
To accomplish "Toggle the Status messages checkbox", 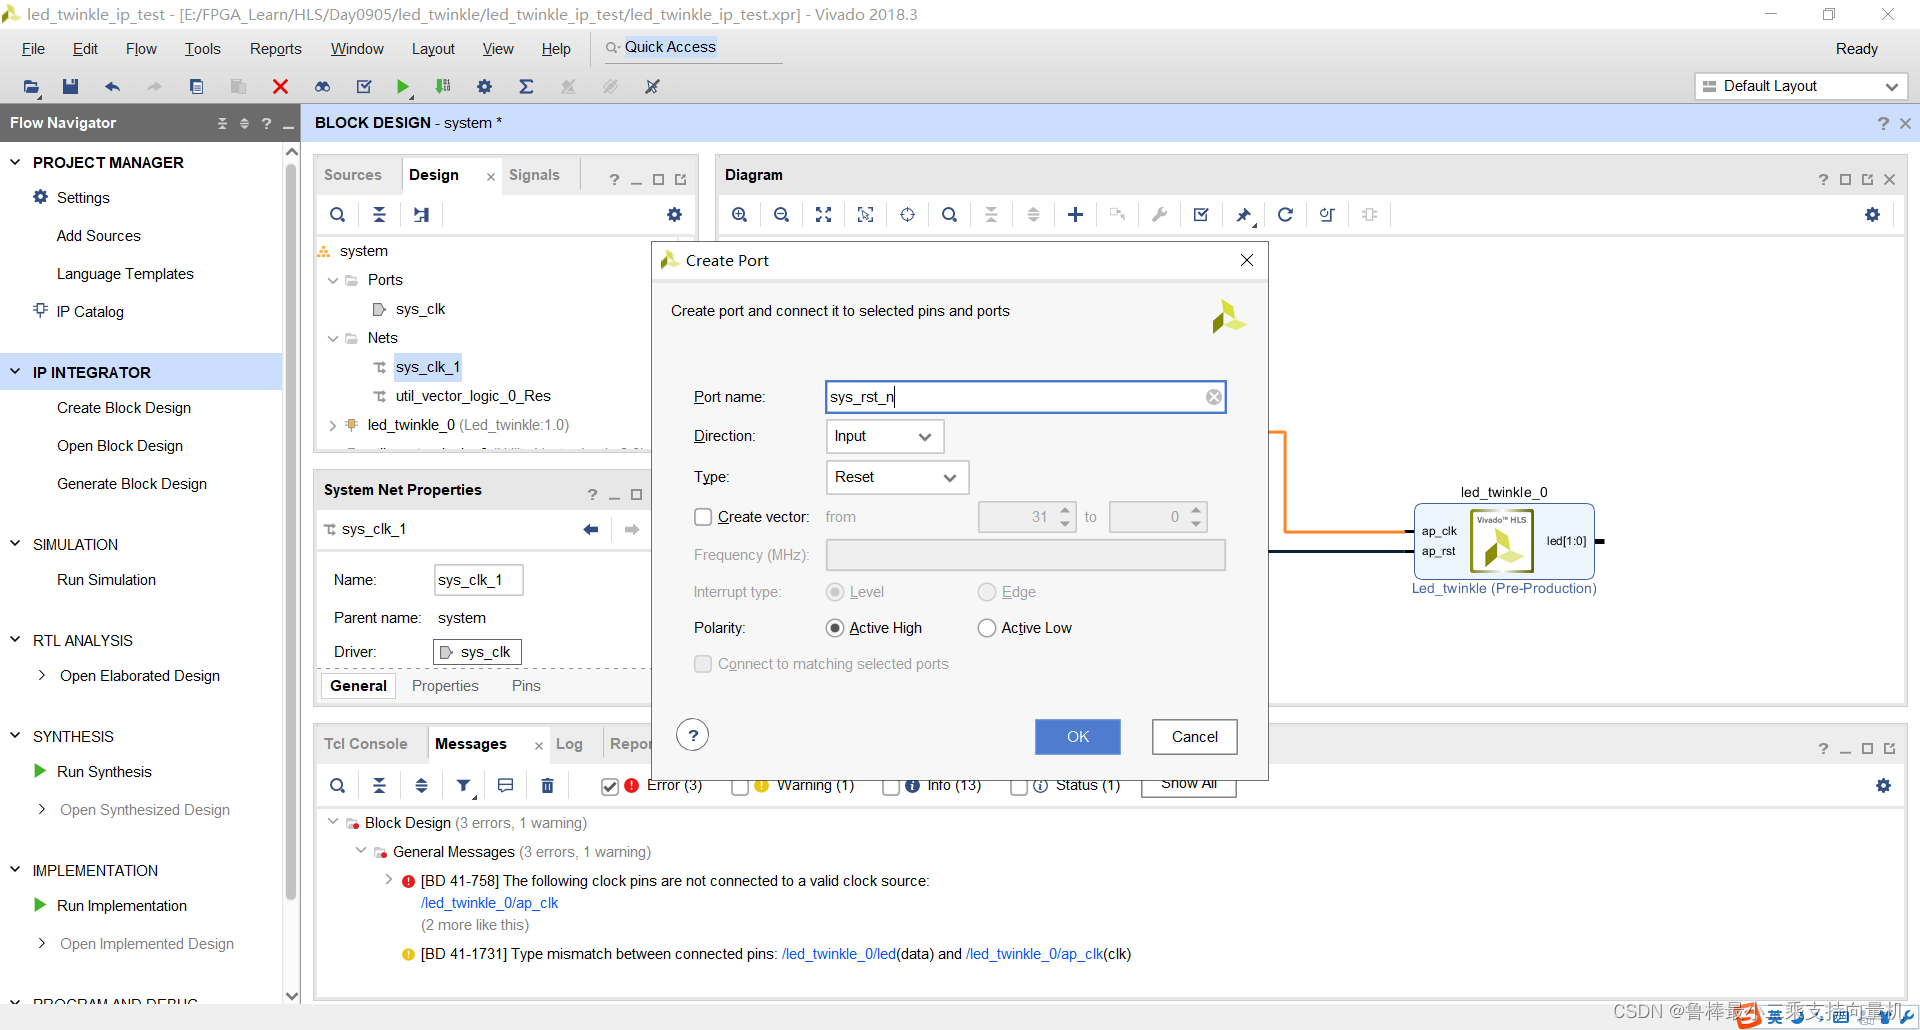I will [x=1019, y=786].
